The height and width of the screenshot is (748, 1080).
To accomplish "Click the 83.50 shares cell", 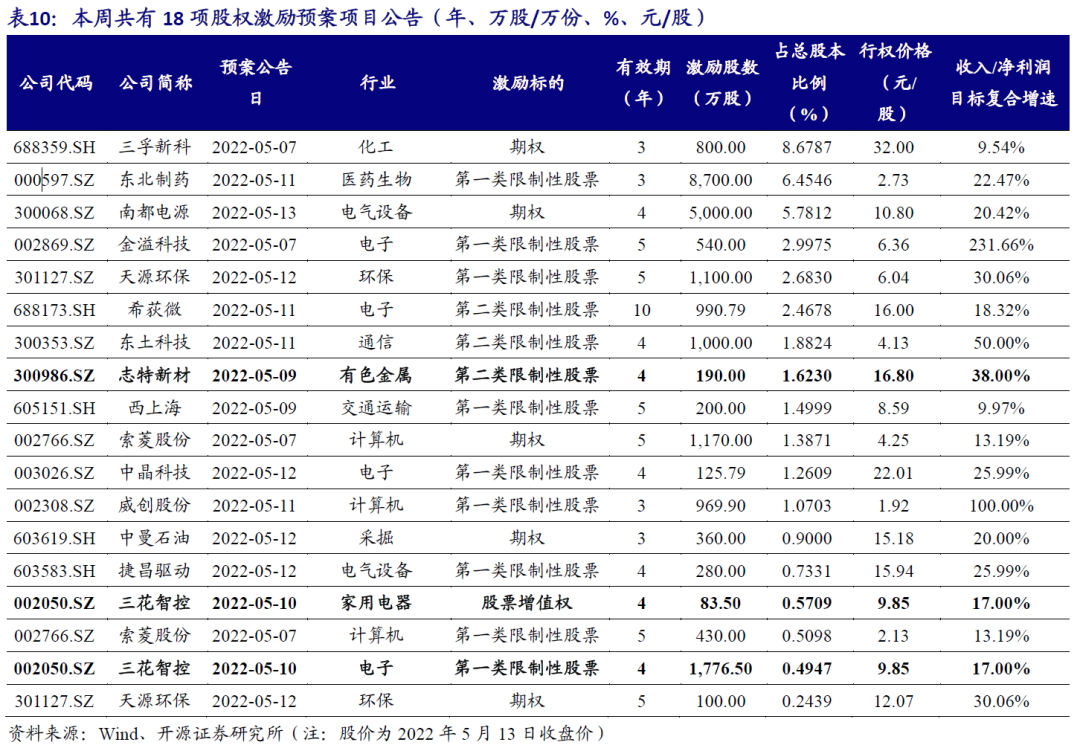I will (x=720, y=604).
